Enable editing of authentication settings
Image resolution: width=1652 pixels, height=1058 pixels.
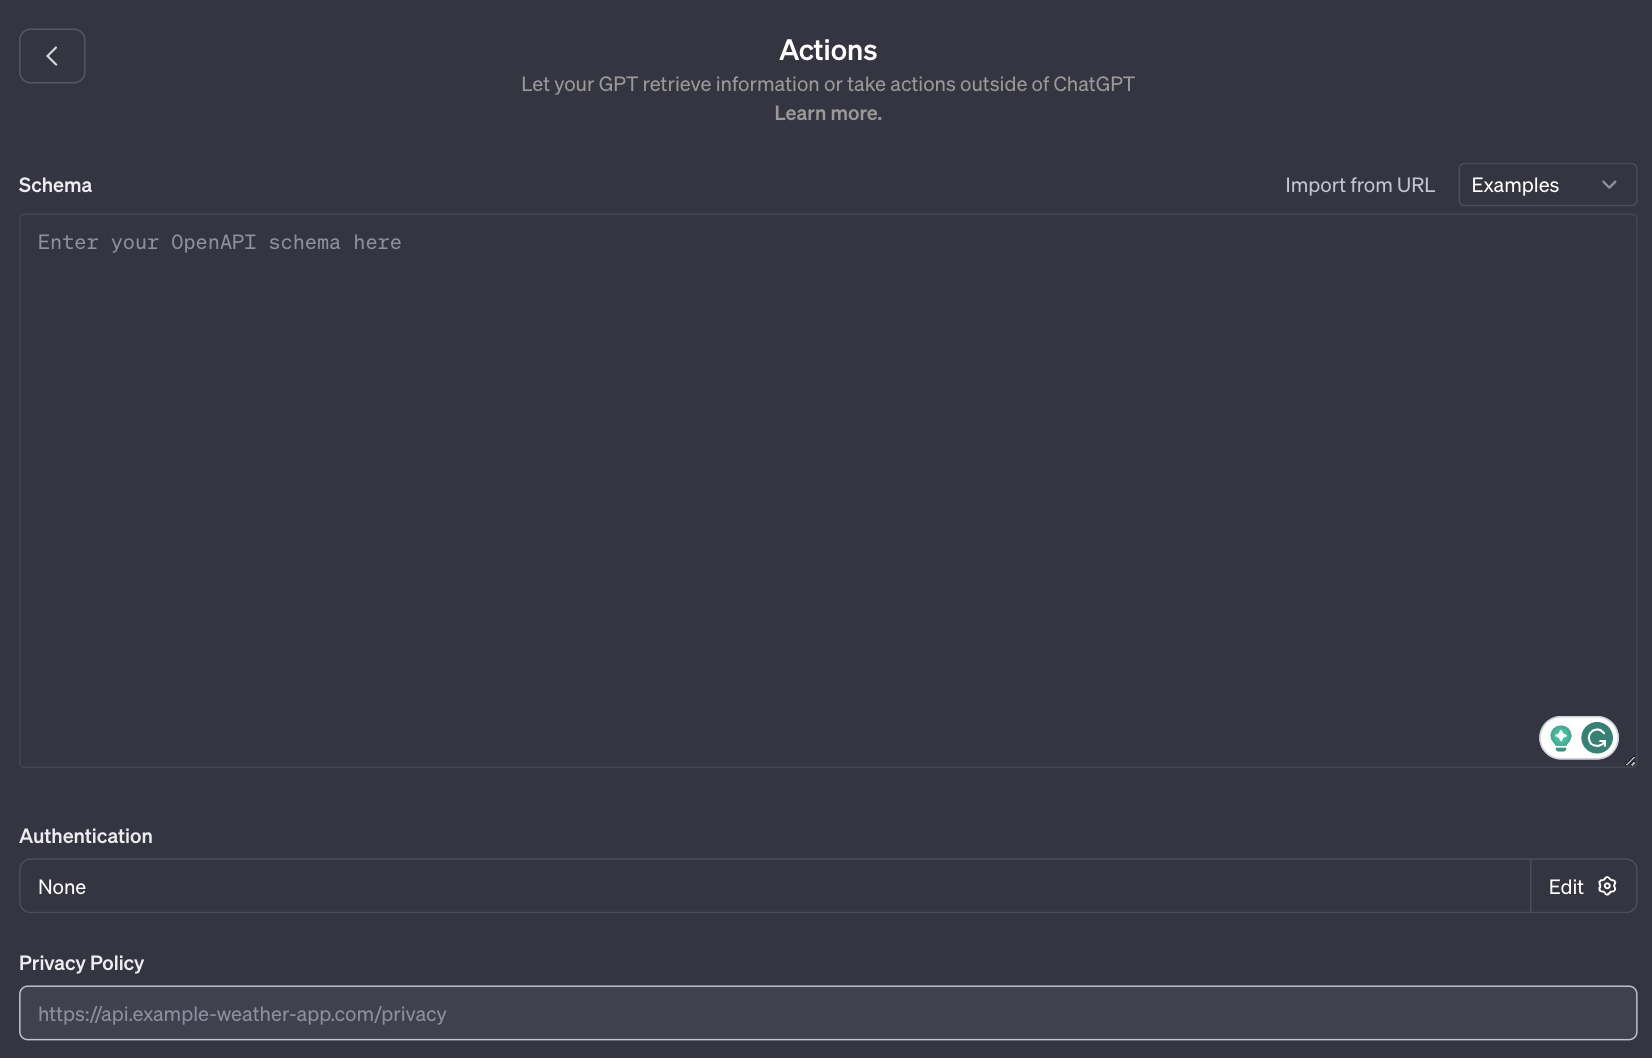point(1566,886)
